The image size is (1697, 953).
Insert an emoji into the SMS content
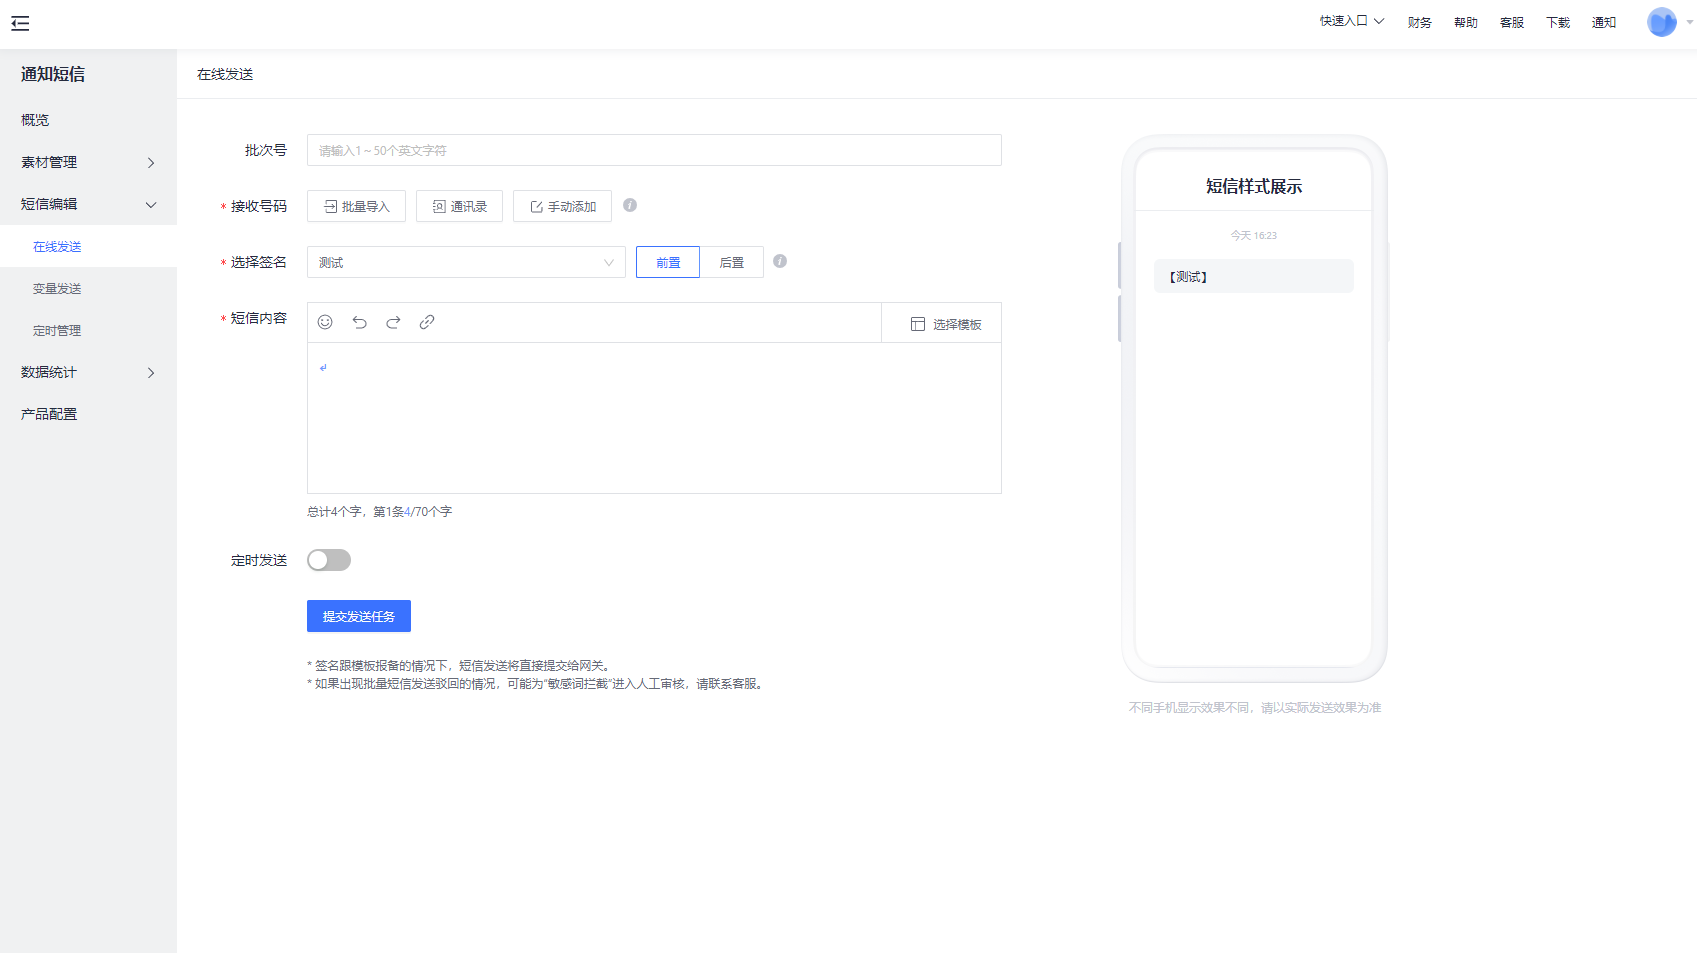point(325,322)
